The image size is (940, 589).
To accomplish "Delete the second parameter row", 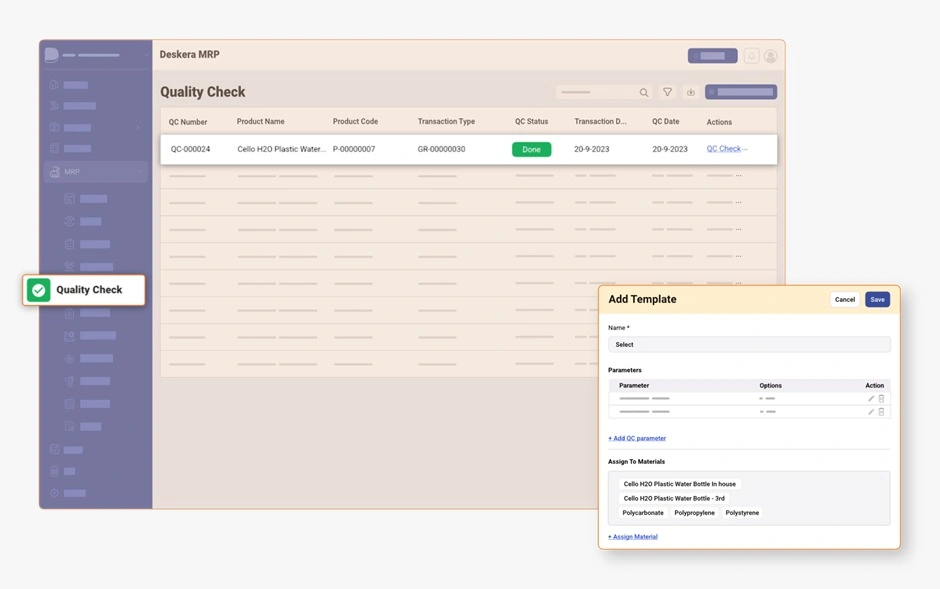I will 881,411.
